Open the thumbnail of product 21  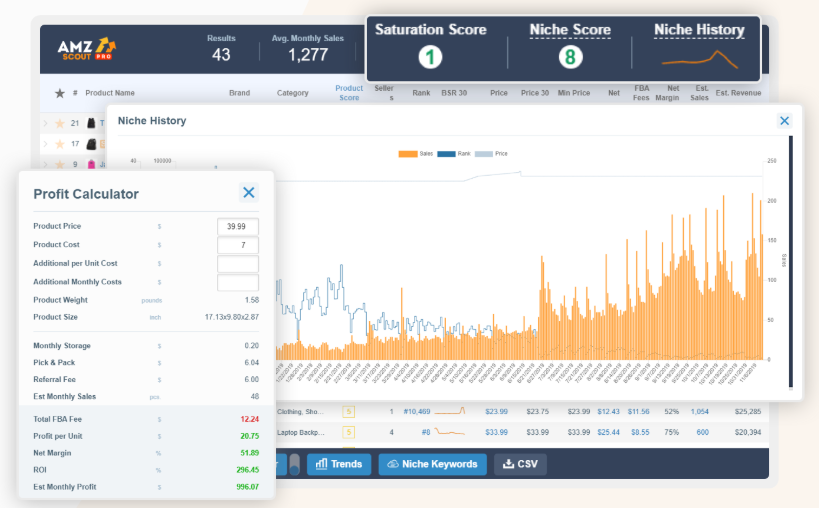[91, 123]
